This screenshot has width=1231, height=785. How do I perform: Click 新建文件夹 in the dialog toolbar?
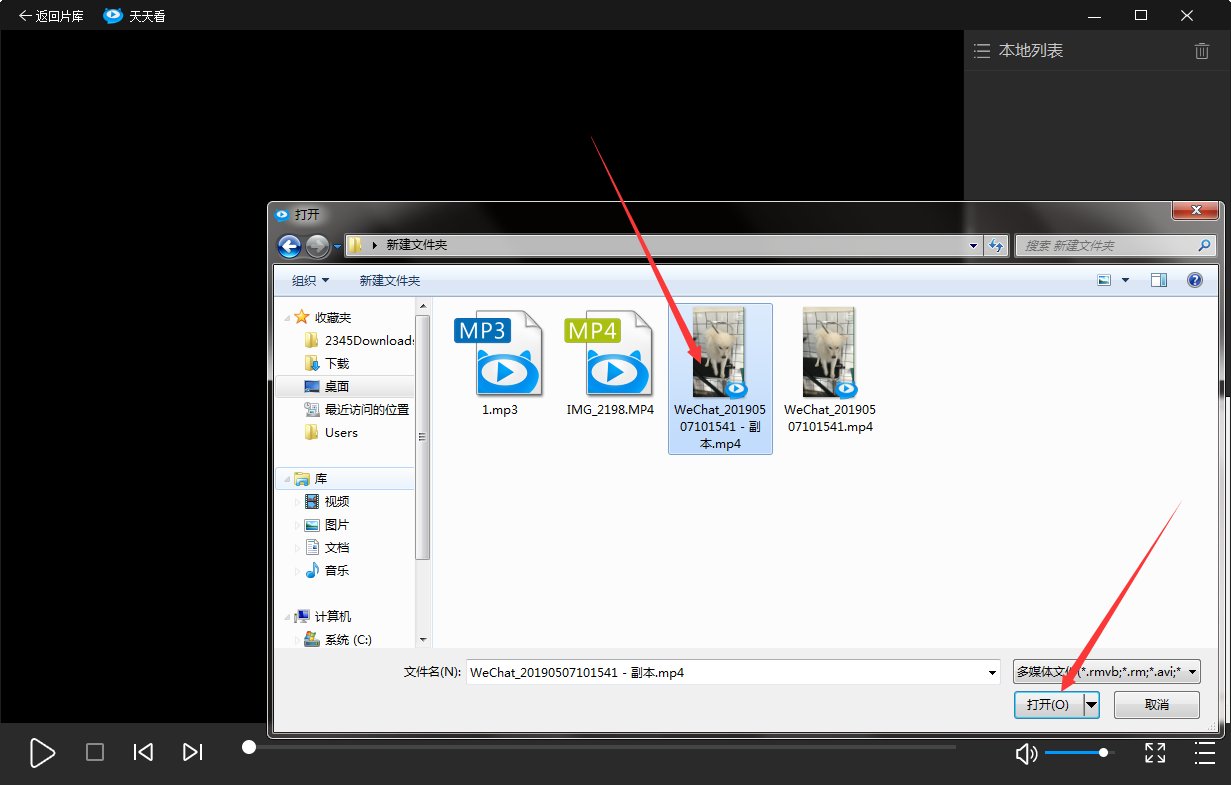[390, 281]
